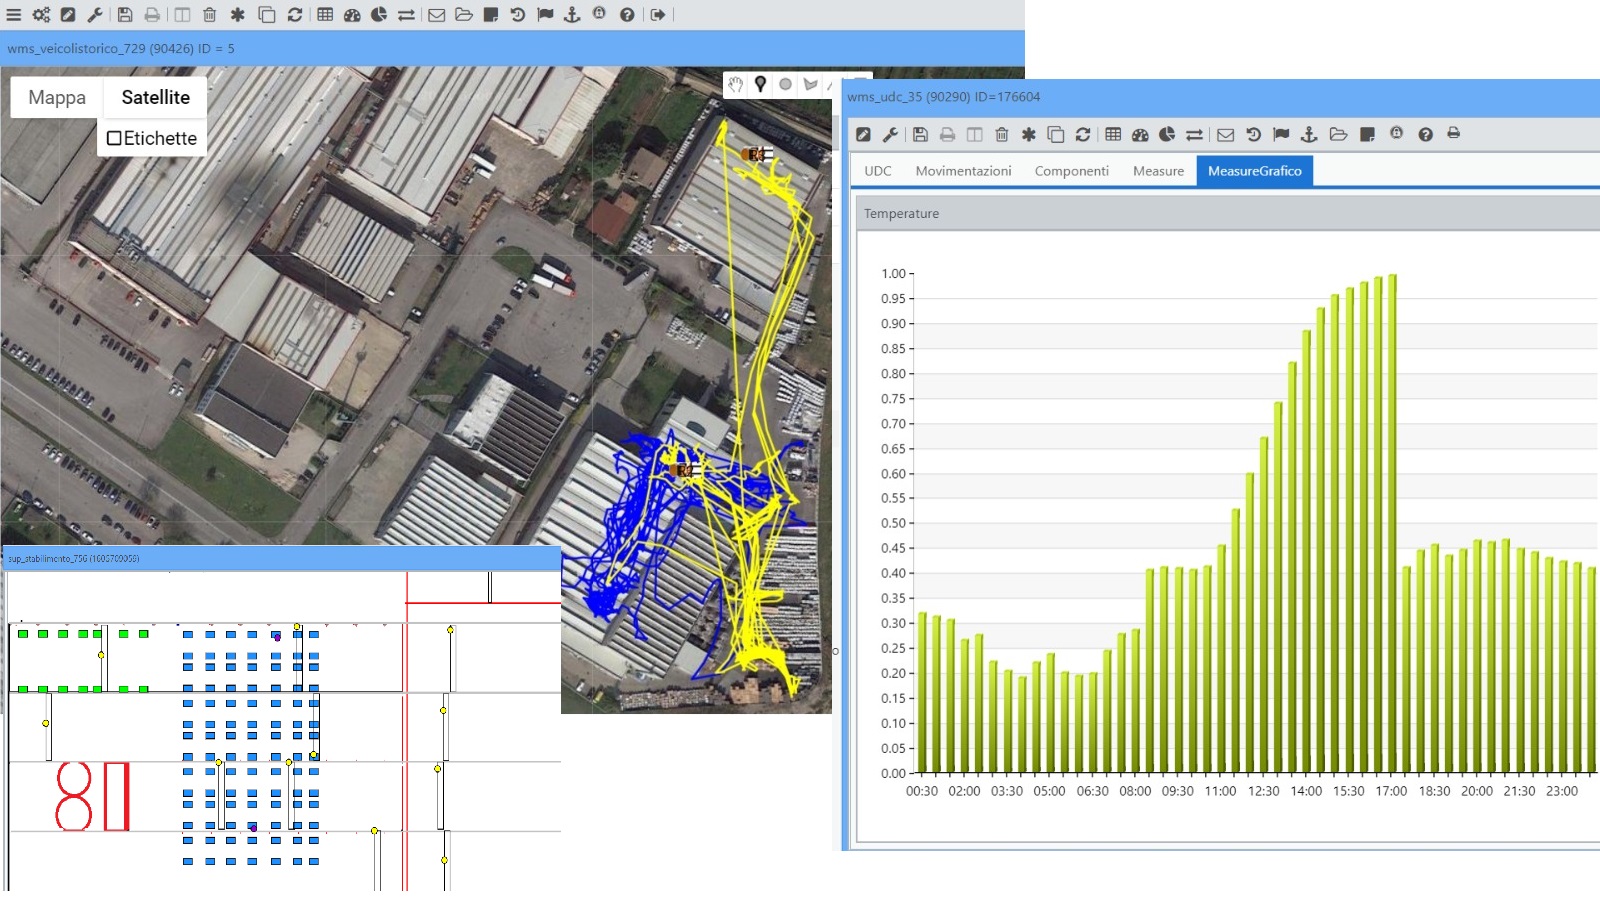1600x900 pixels.
Task: Open the Movimentazioni tab
Action: coord(963,171)
